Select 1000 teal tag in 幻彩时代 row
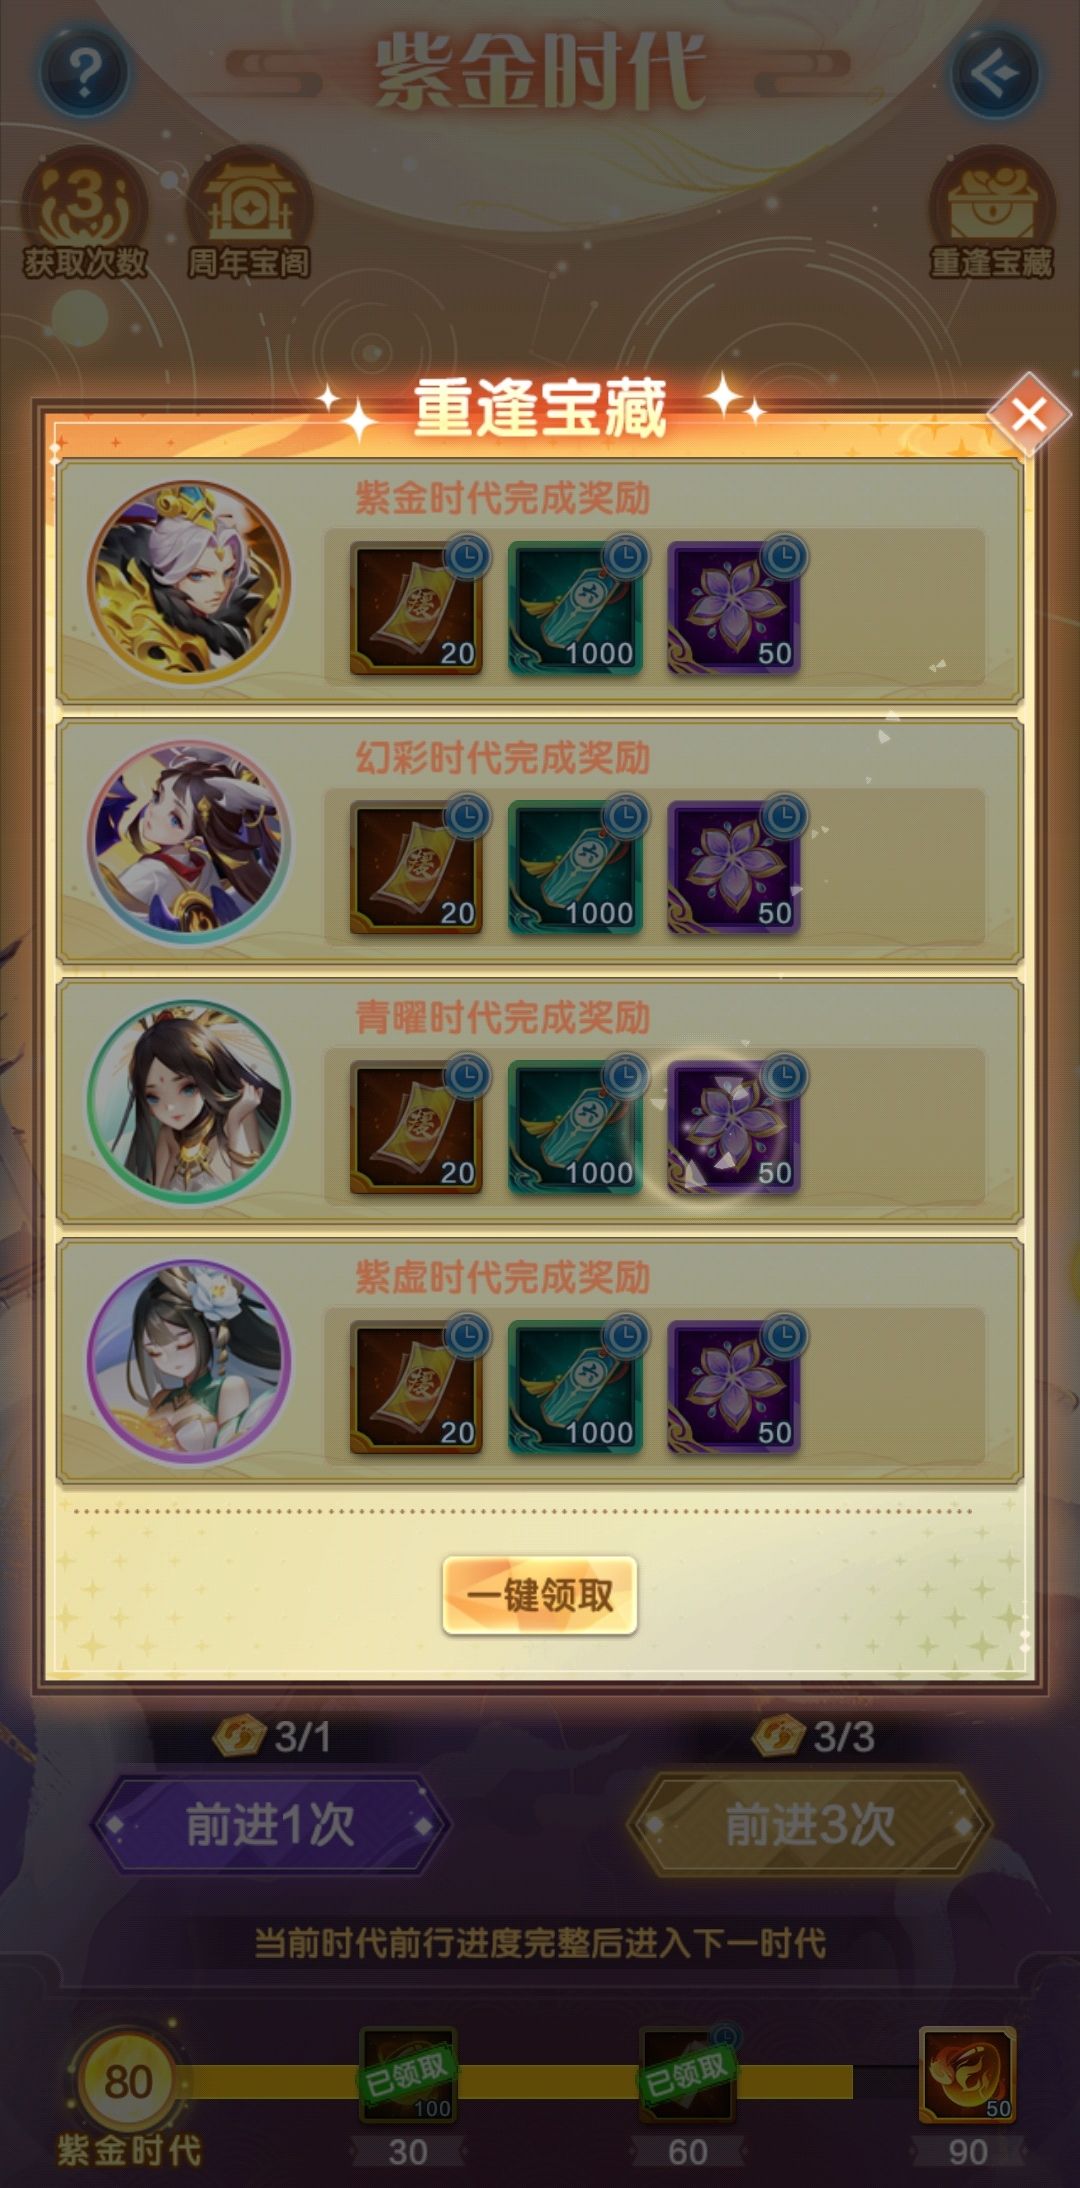Viewport: 1080px width, 2188px height. [x=575, y=868]
